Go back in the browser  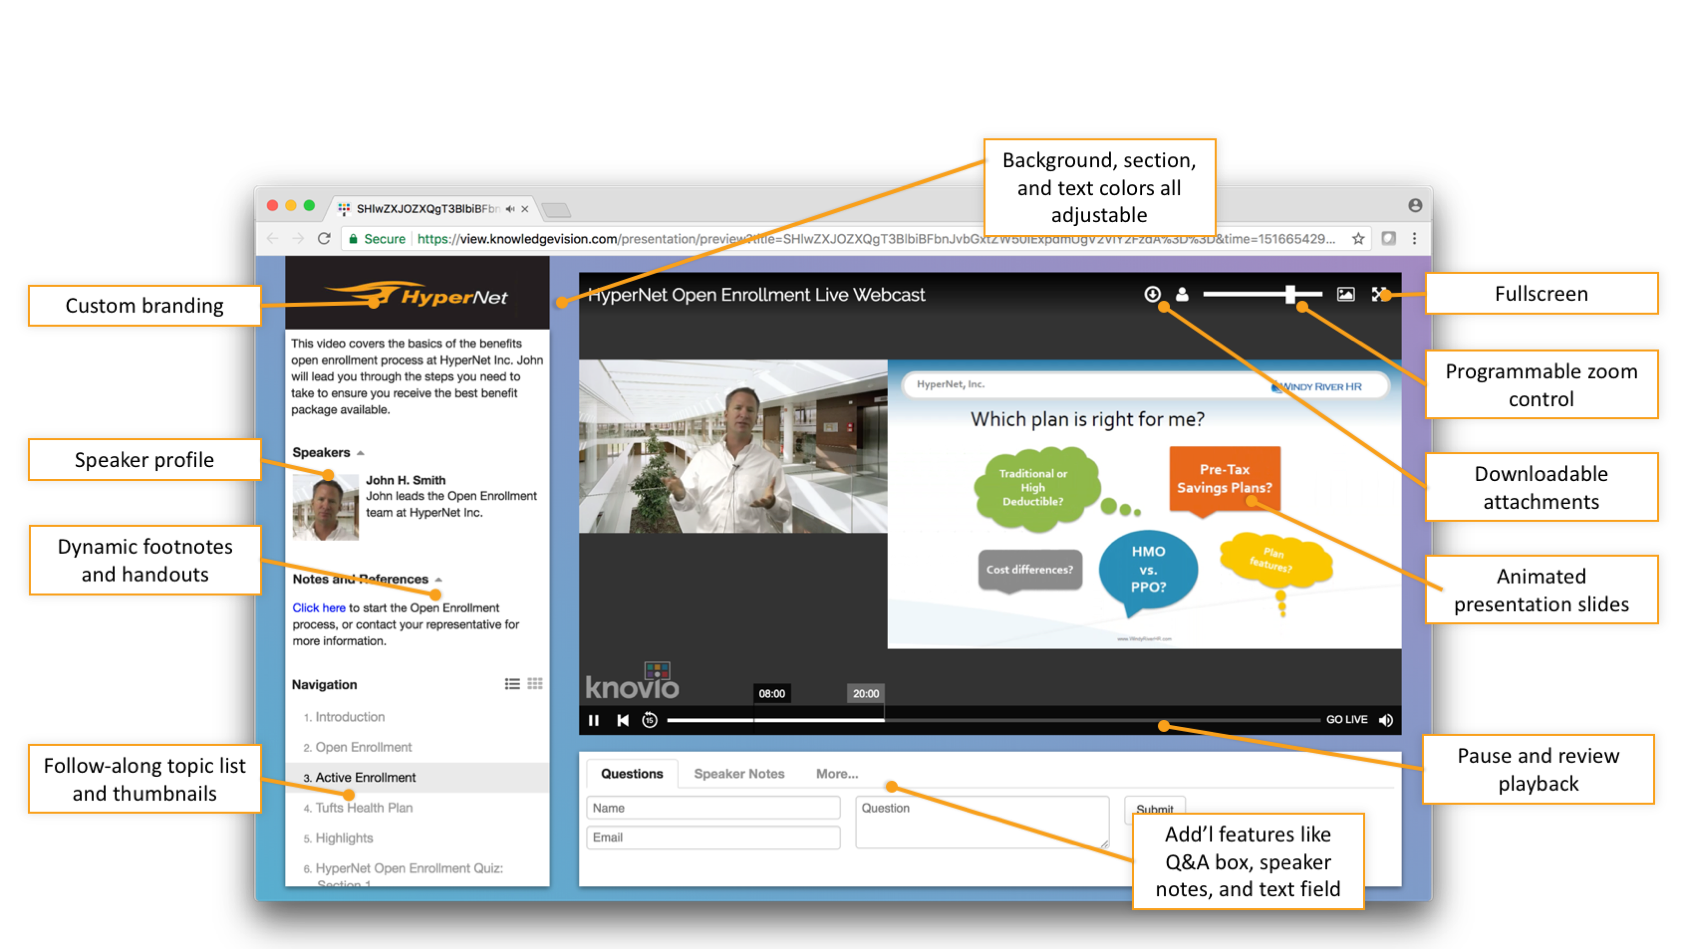[272, 239]
